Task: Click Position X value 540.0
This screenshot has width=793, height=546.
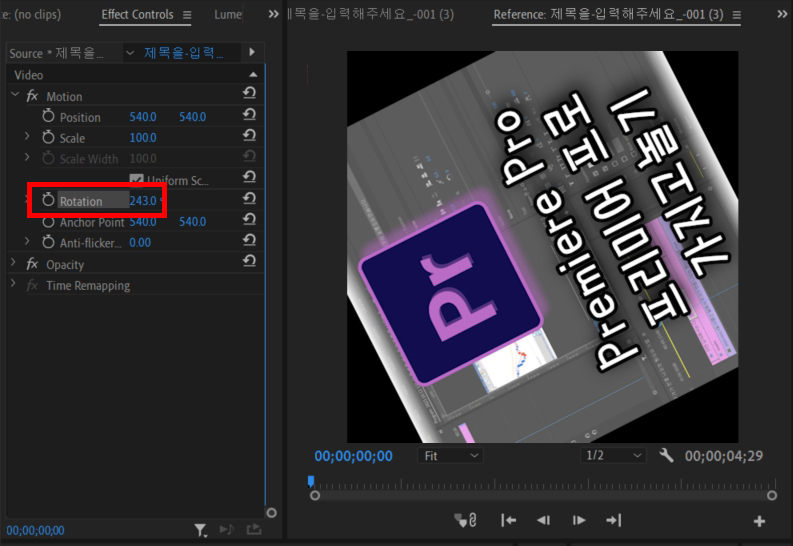Action: pyautogui.click(x=143, y=117)
